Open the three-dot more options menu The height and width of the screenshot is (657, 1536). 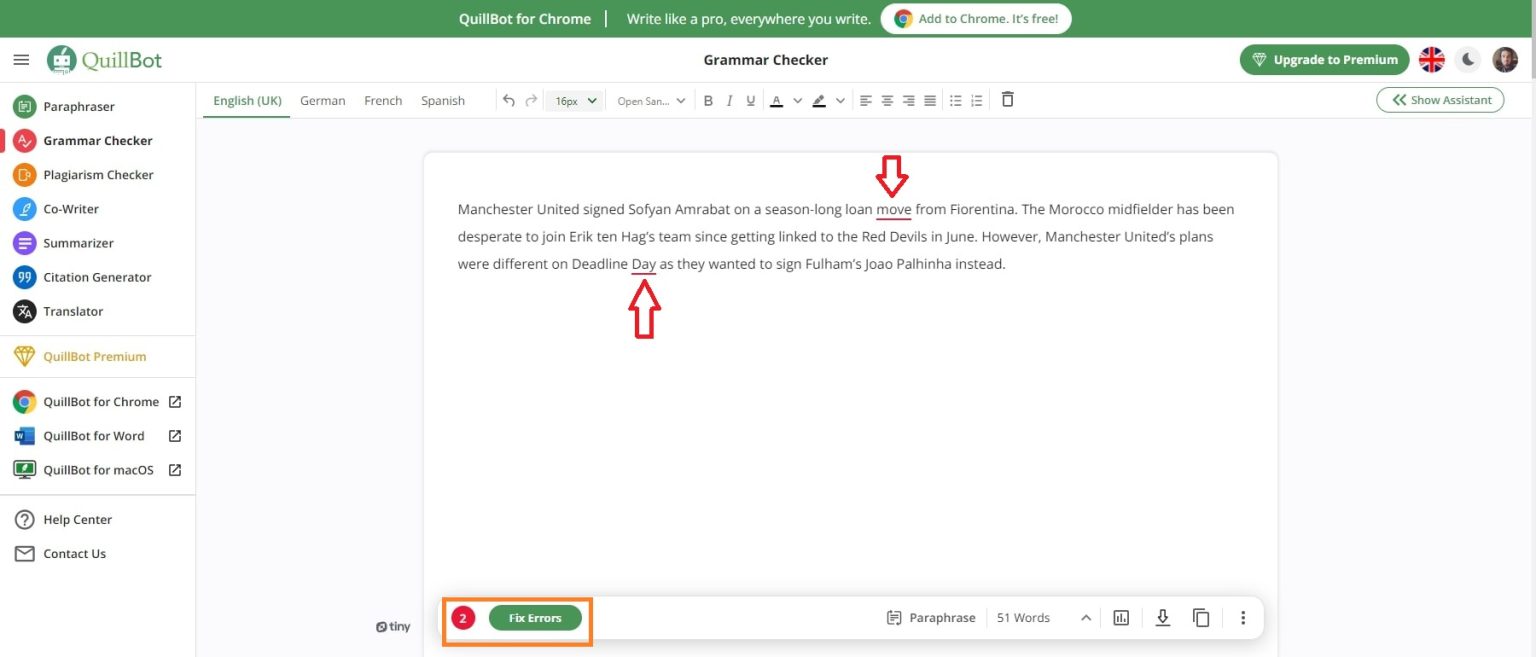click(x=1243, y=618)
